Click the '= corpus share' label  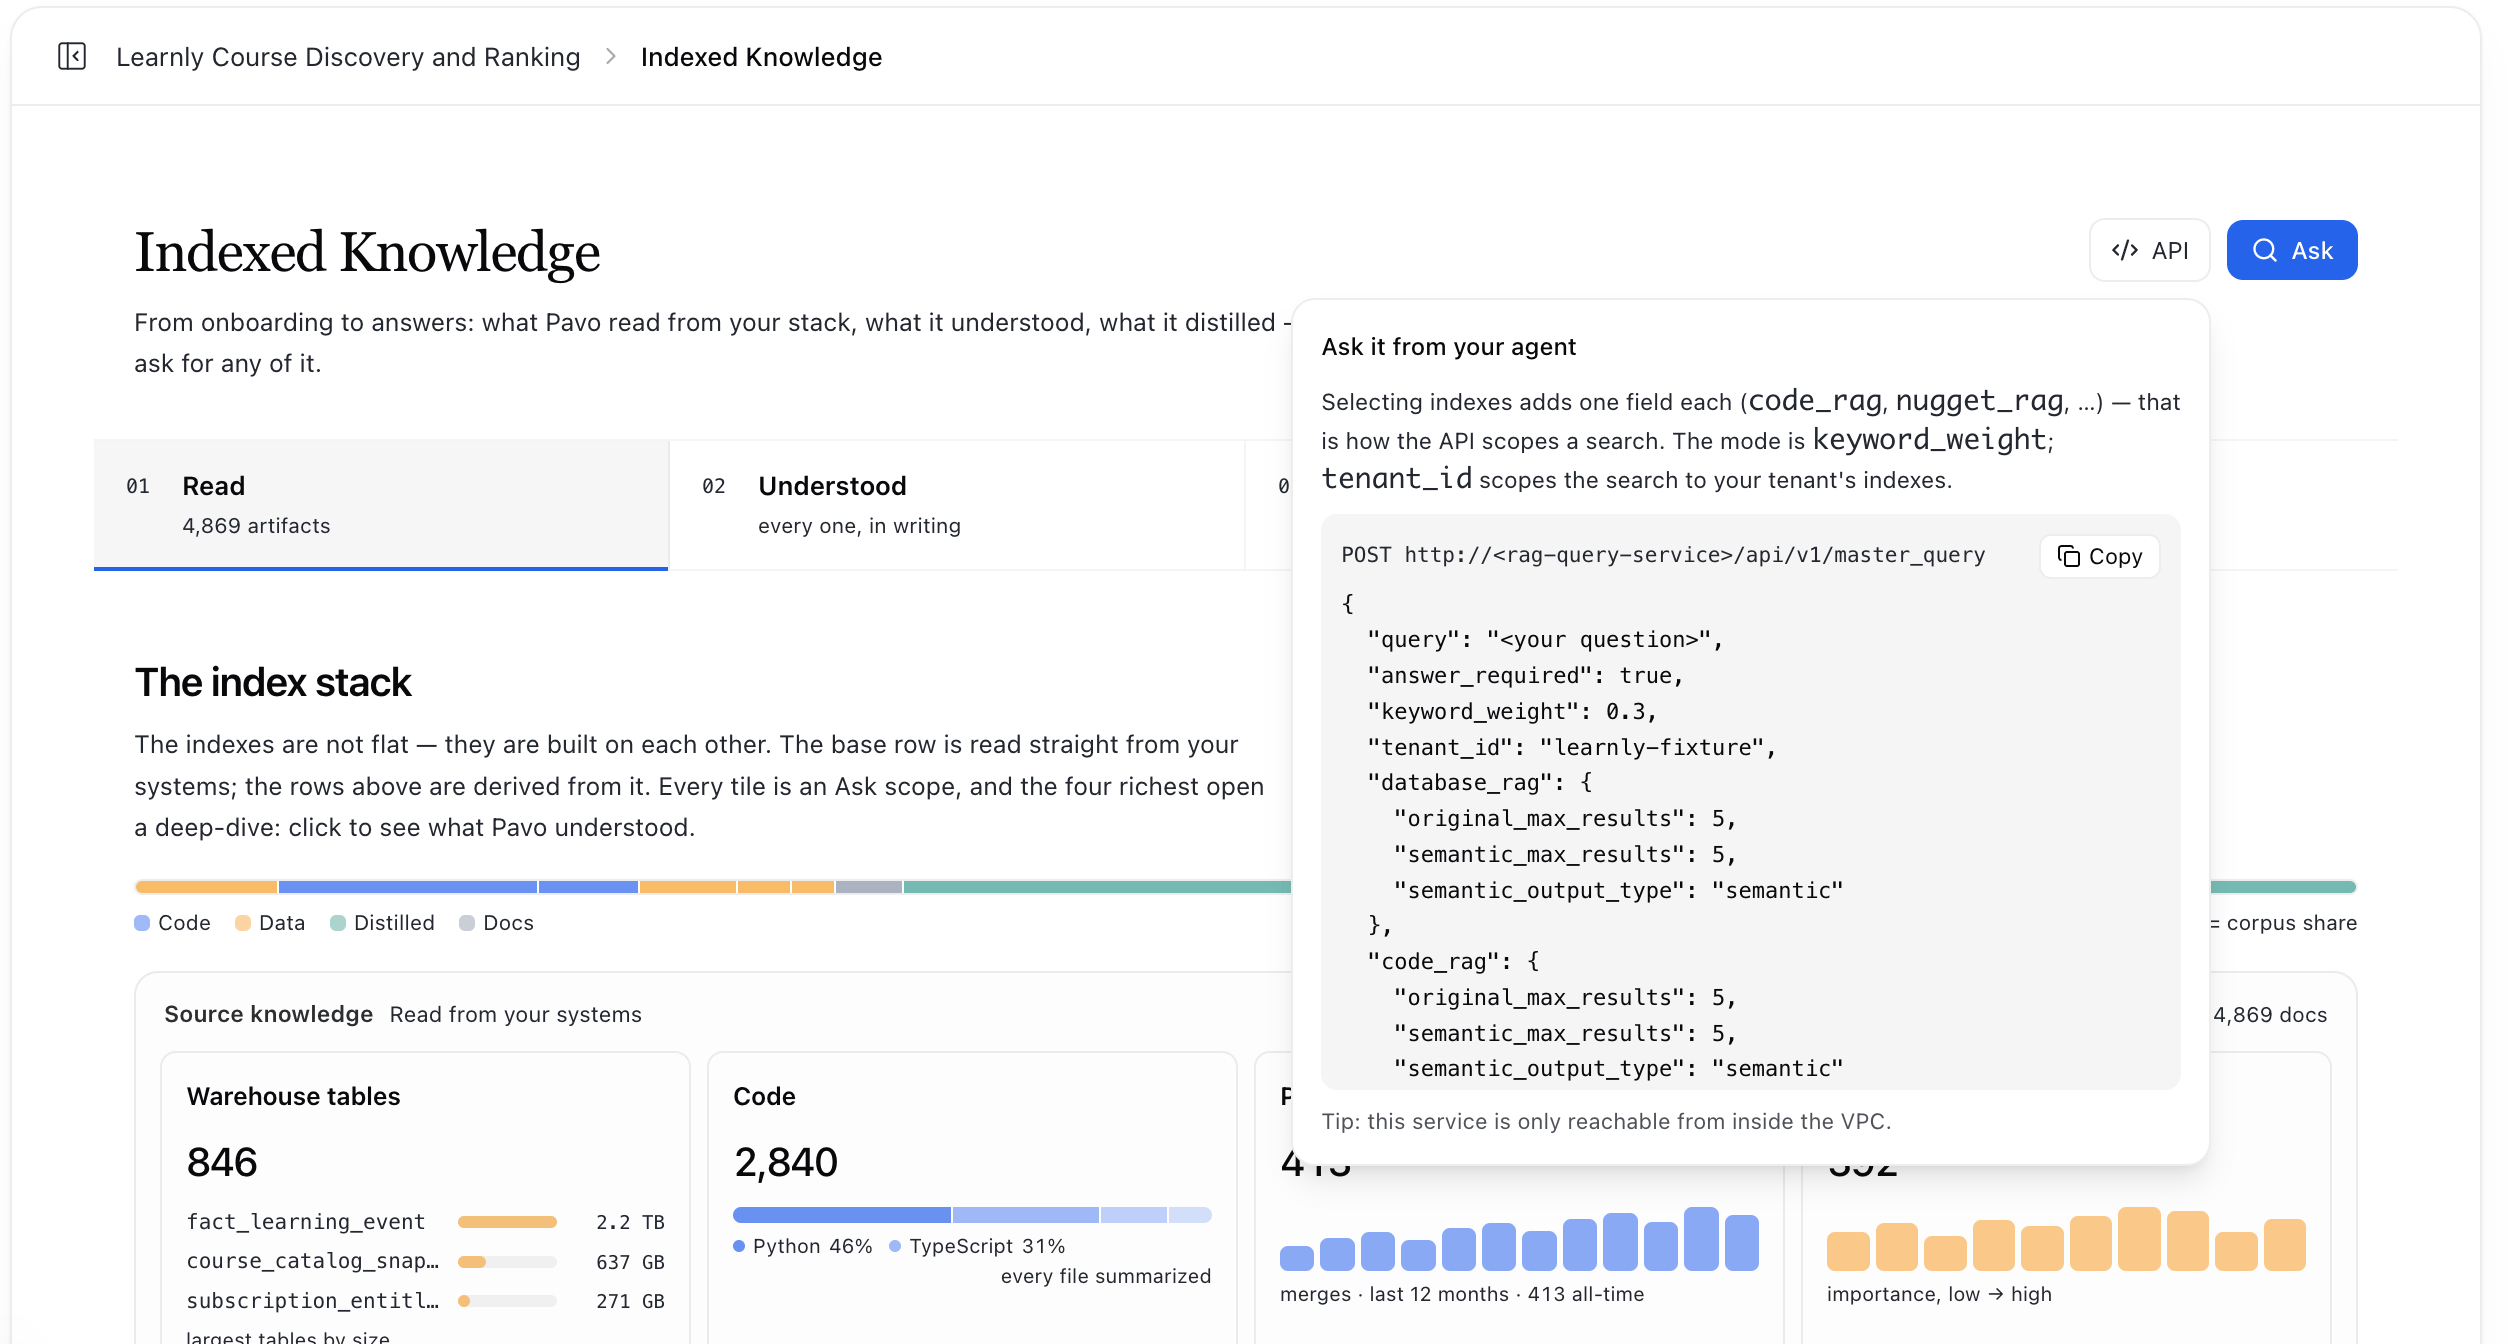coord(2283,923)
